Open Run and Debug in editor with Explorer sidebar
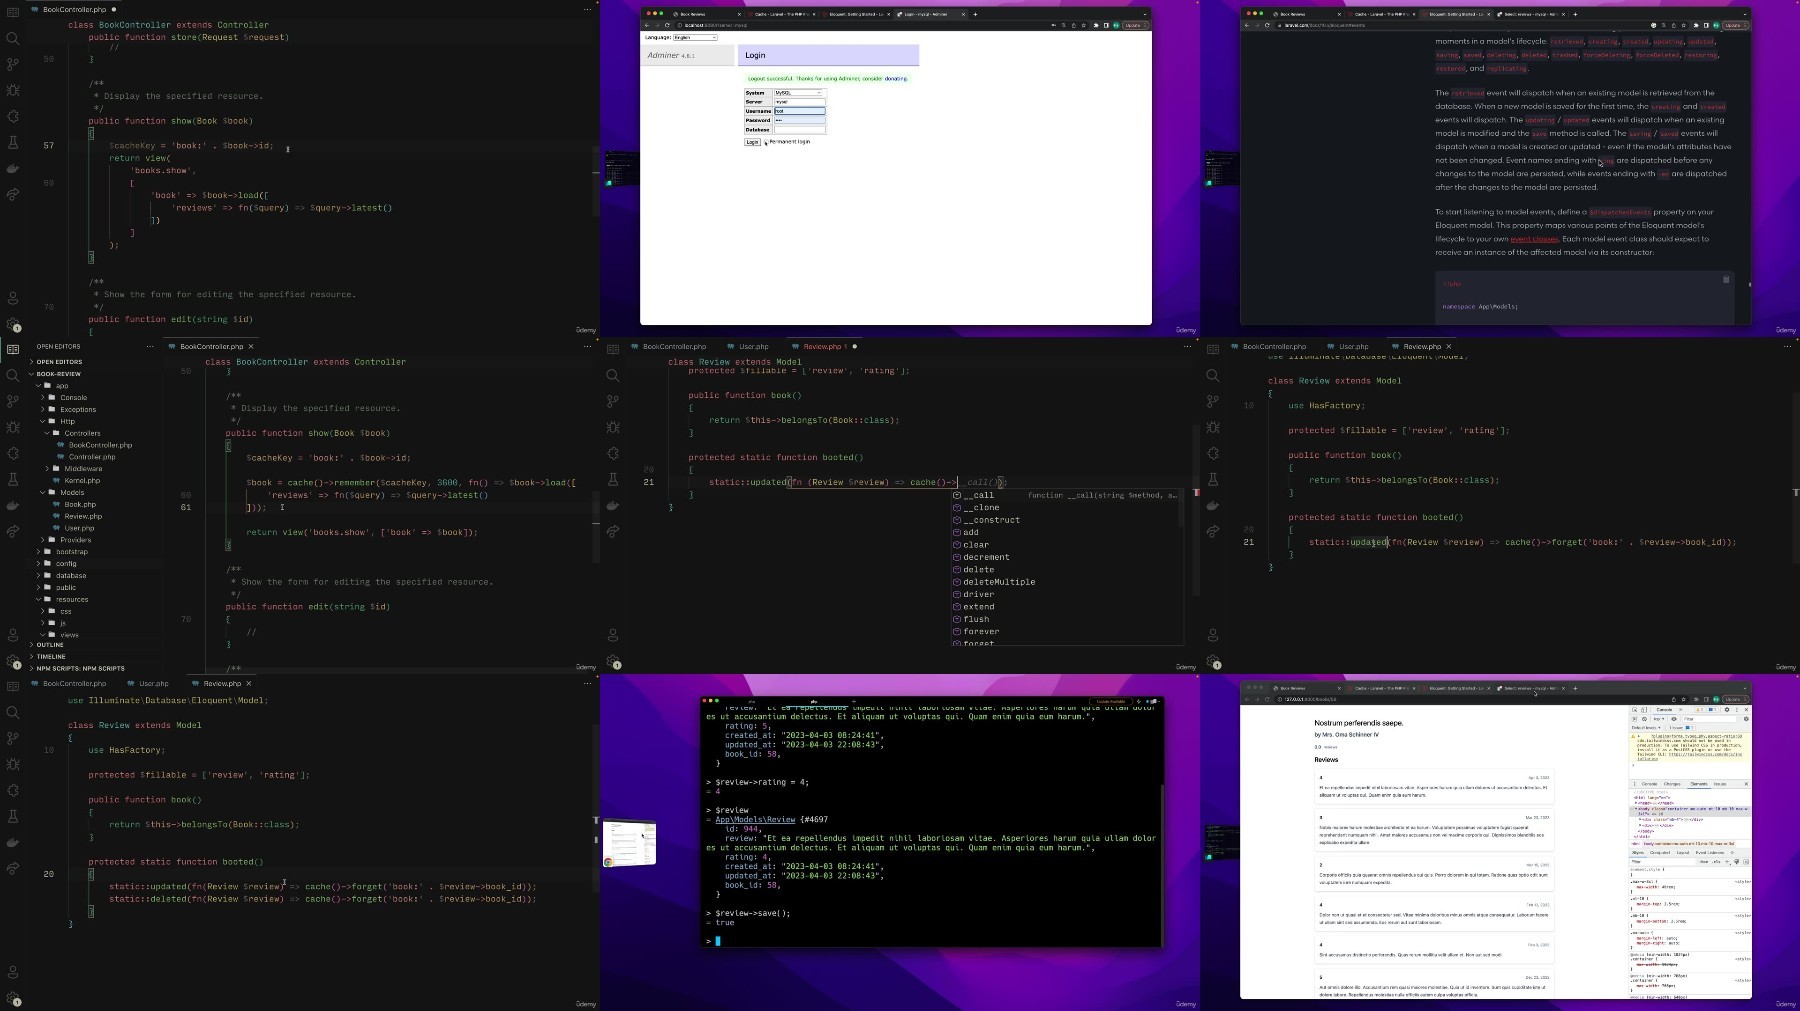Image resolution: width=1800 pixels, height=1011 pixels. 12,427
